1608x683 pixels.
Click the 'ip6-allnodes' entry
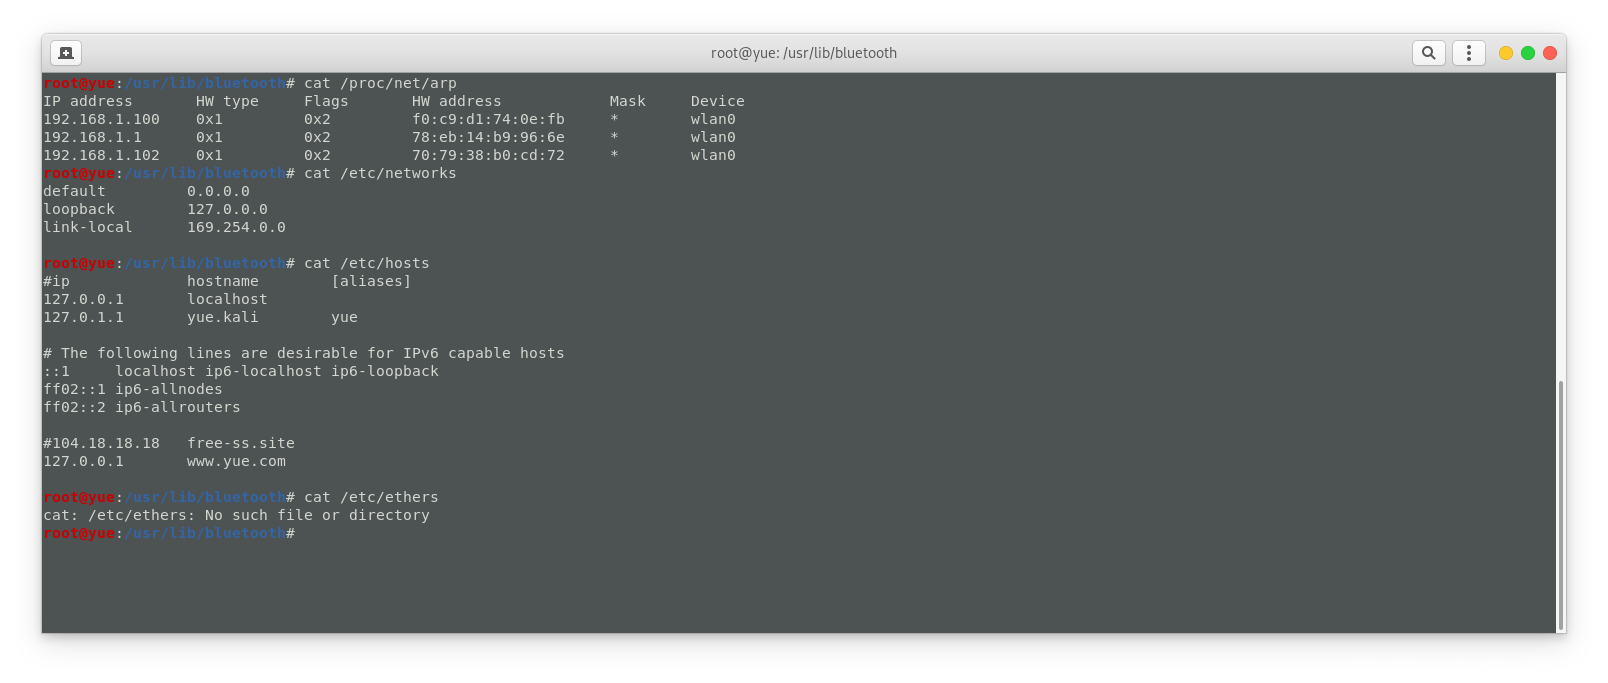click(169, 389)
